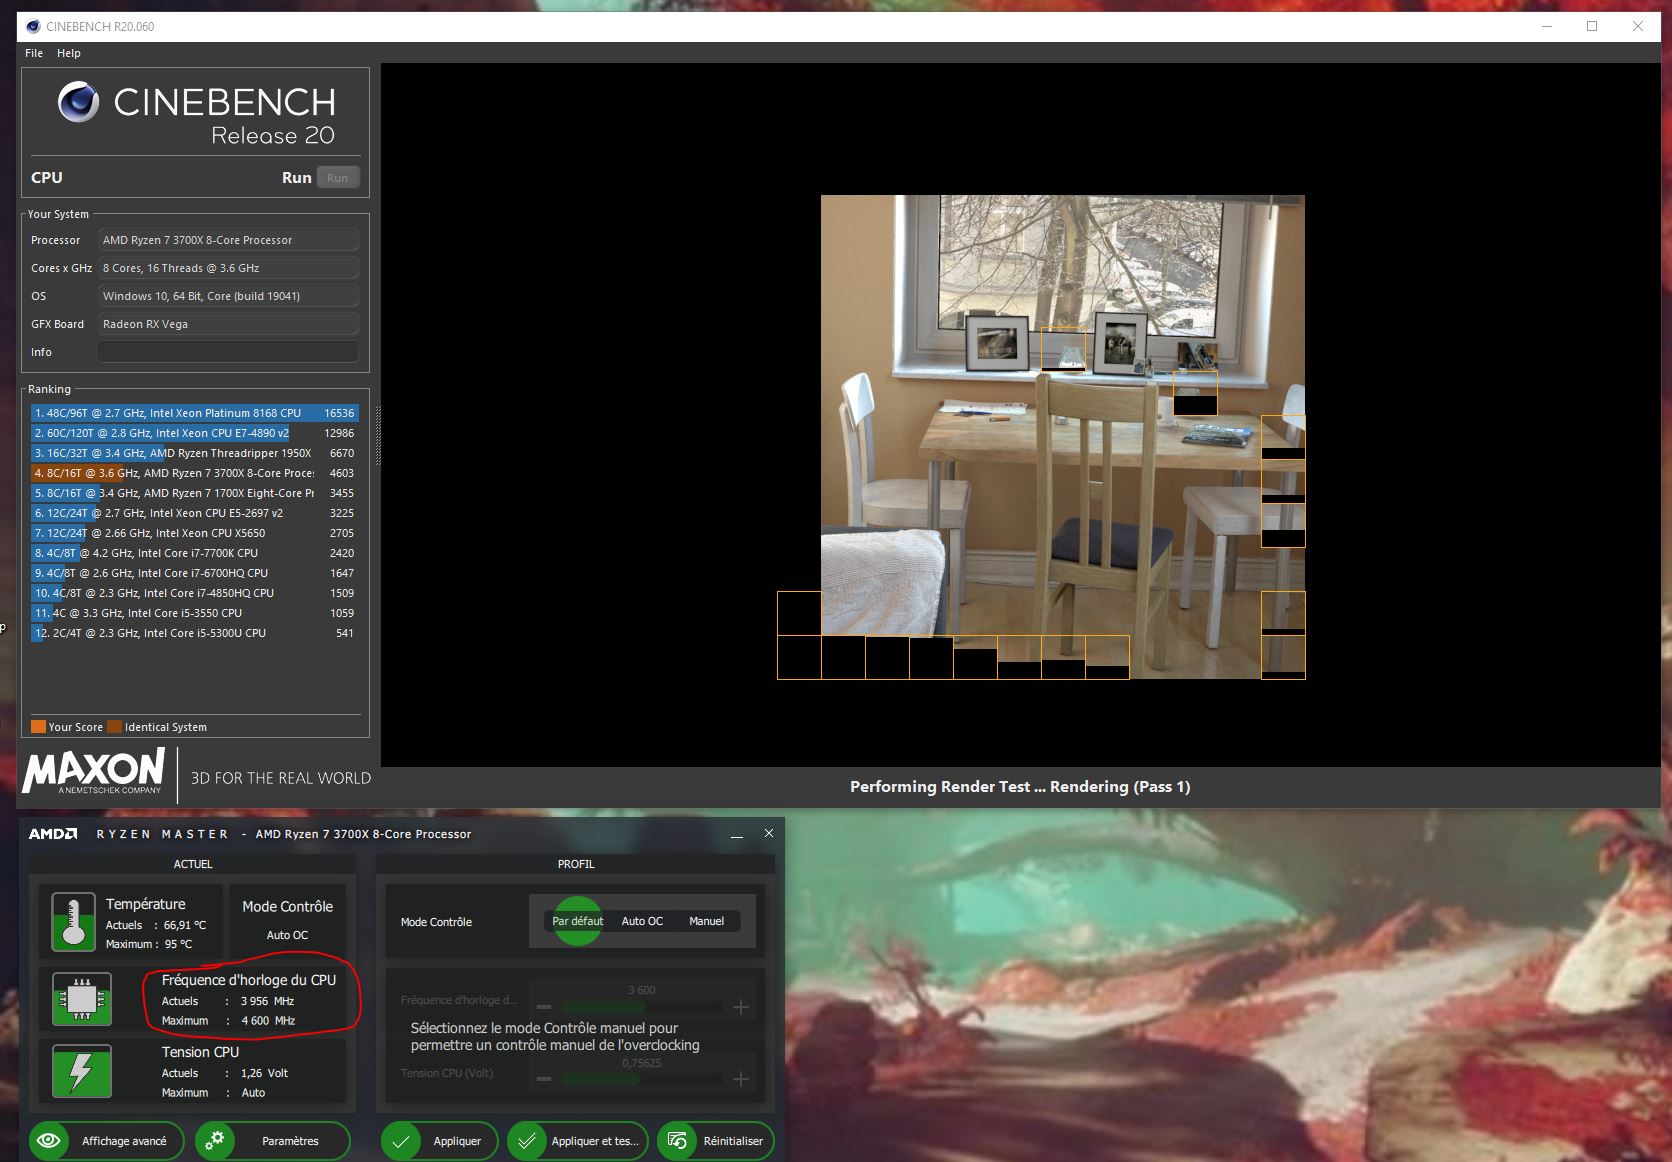Click the Cinebench title bar app icon
Screen dimensions: 1672x1162
tap(32, 26)
